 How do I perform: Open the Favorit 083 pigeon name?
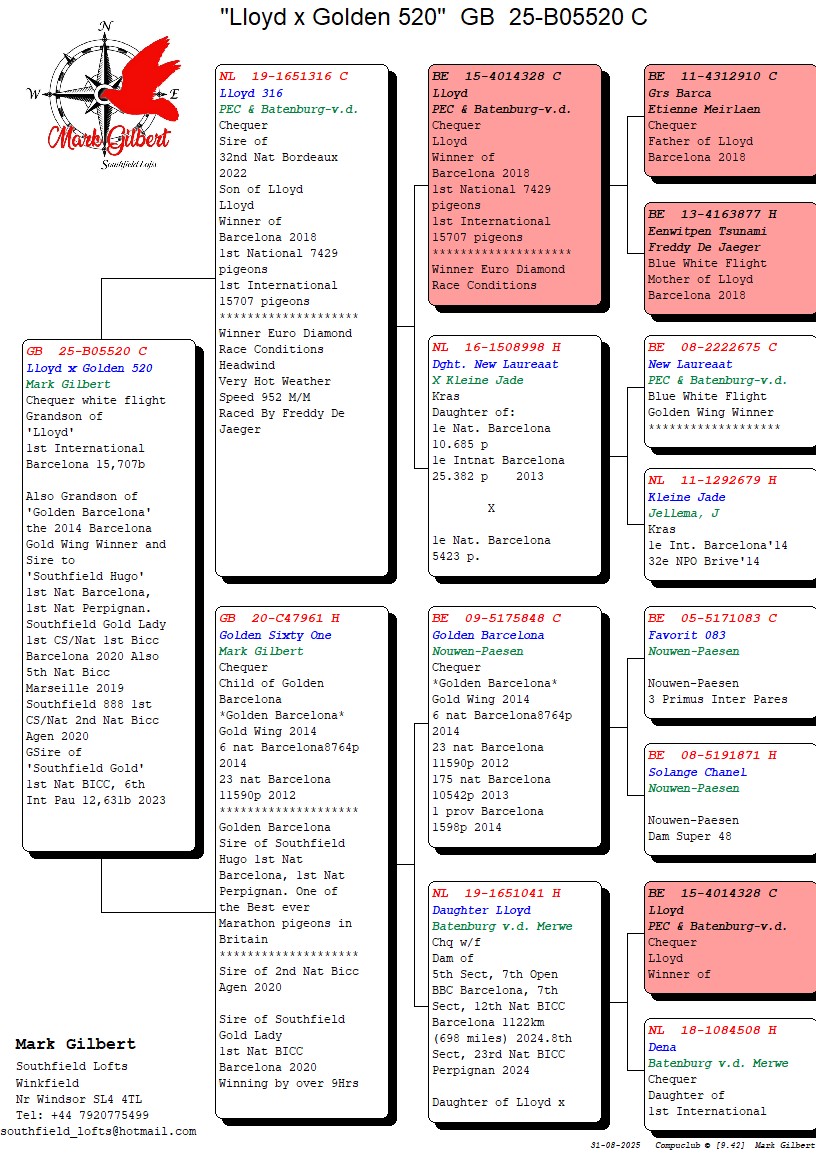tap(687, 635)
